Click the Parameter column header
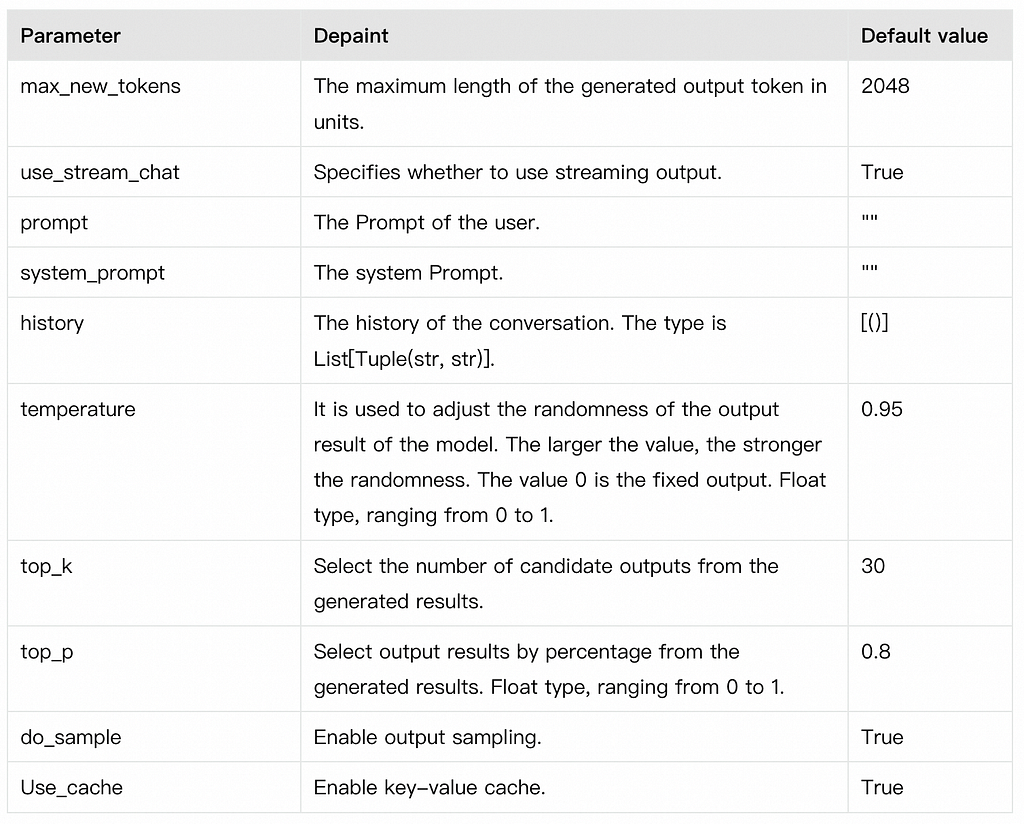1024x824 pixels. pos(71,36)
